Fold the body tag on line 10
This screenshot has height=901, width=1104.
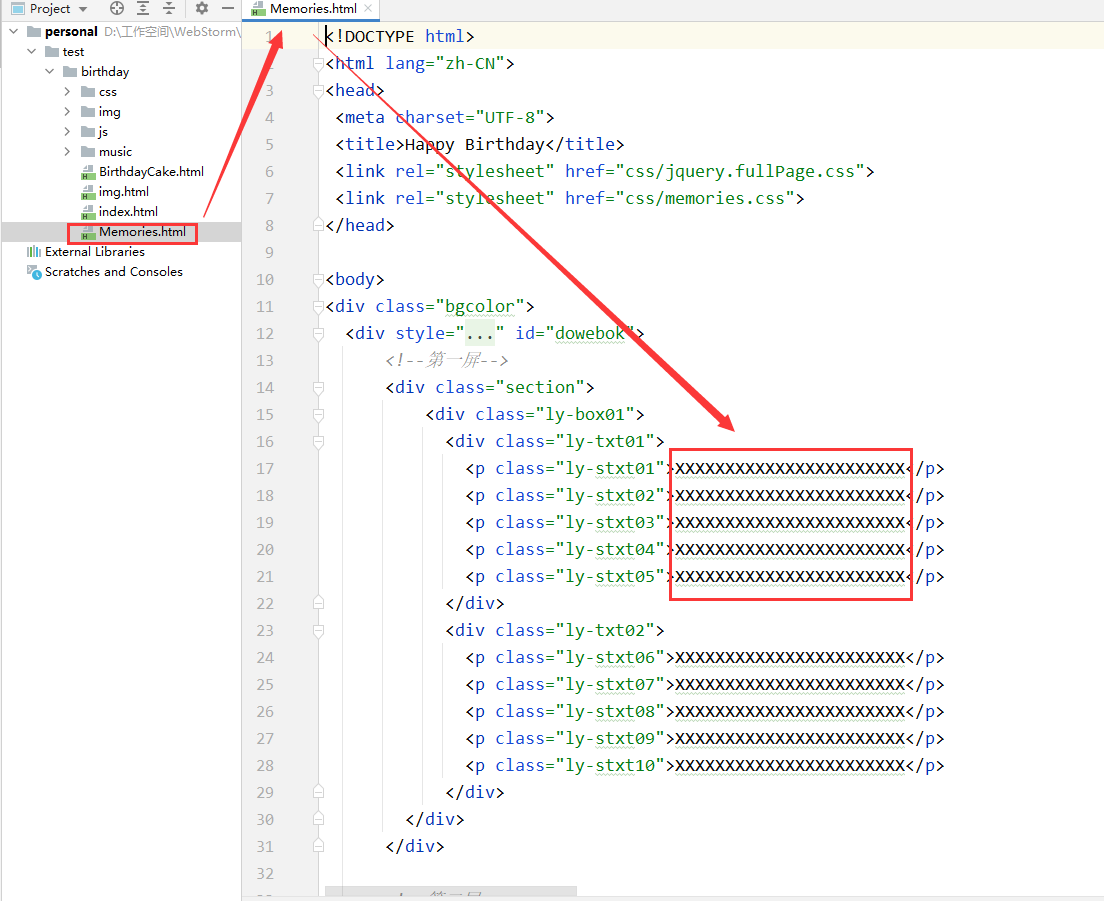coord(318,279)
